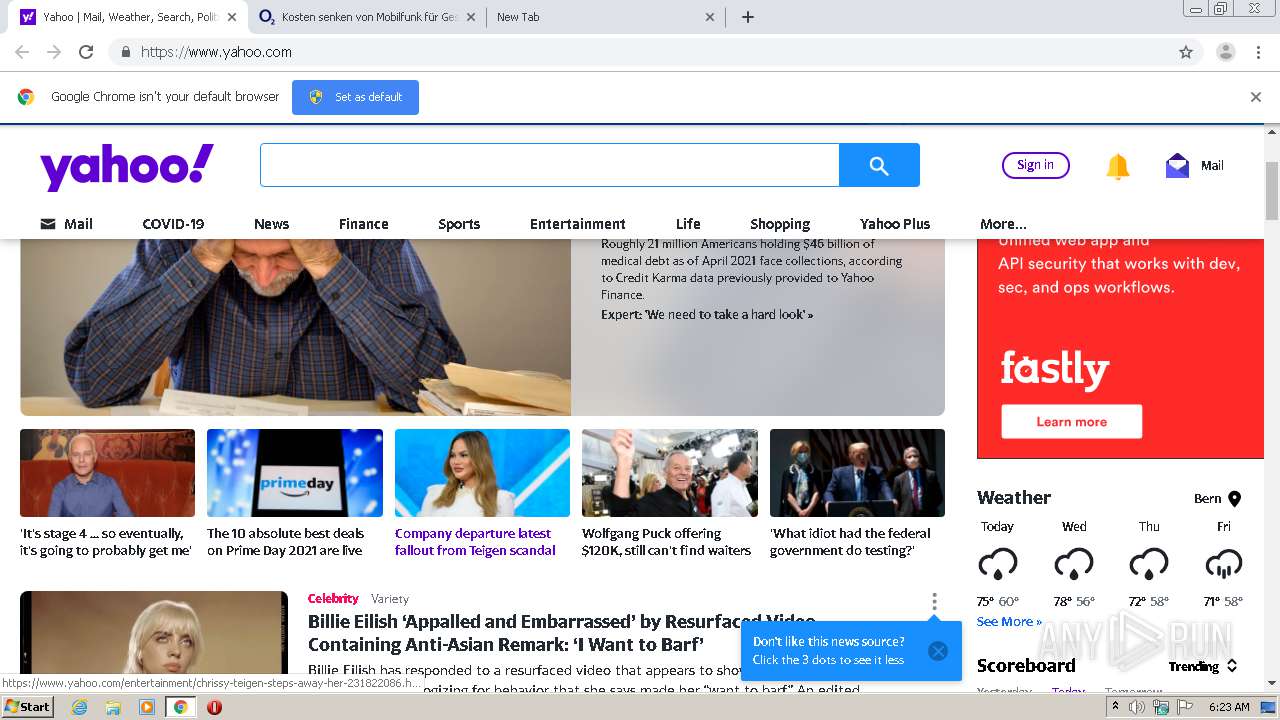Screen dimensions: 1280x720
Task: Switch to the New Tab tab
Action: 604,17
